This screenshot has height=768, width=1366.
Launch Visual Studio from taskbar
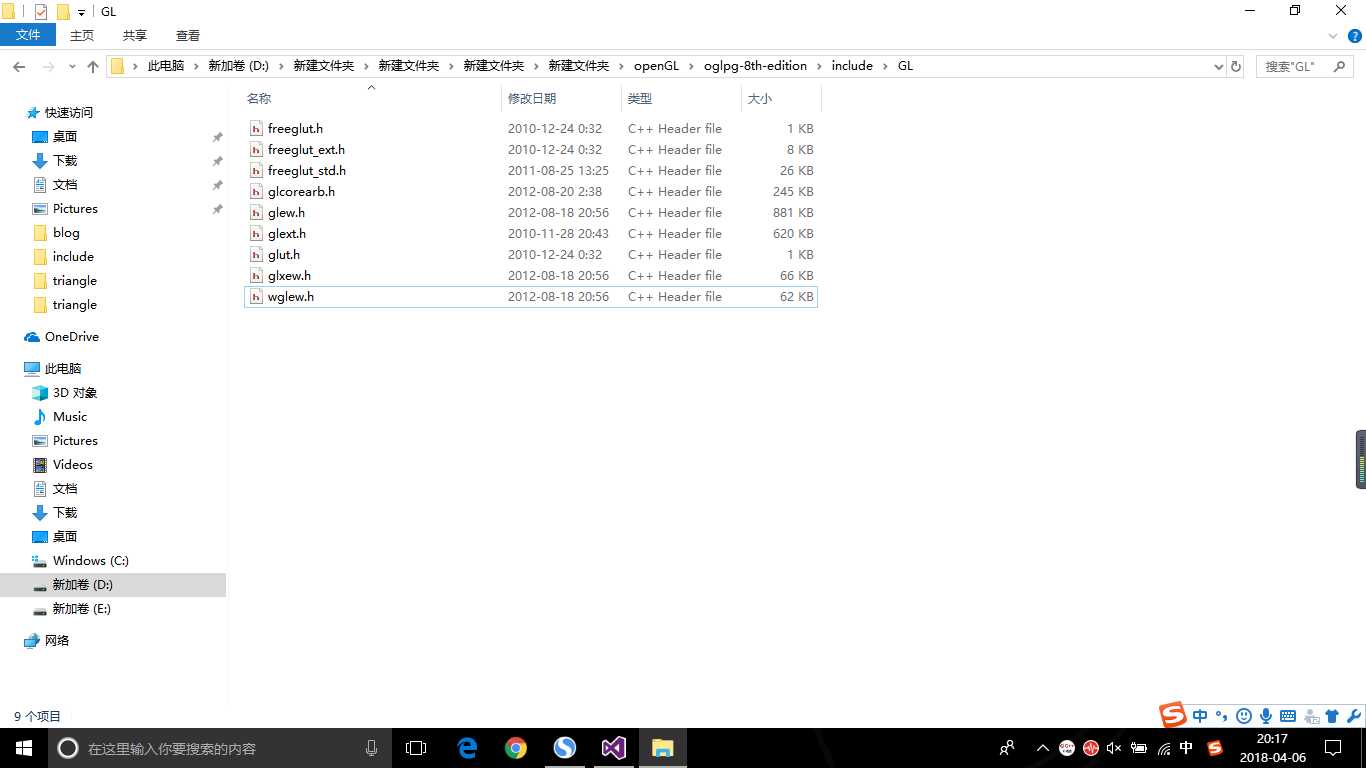click(614, 748)
